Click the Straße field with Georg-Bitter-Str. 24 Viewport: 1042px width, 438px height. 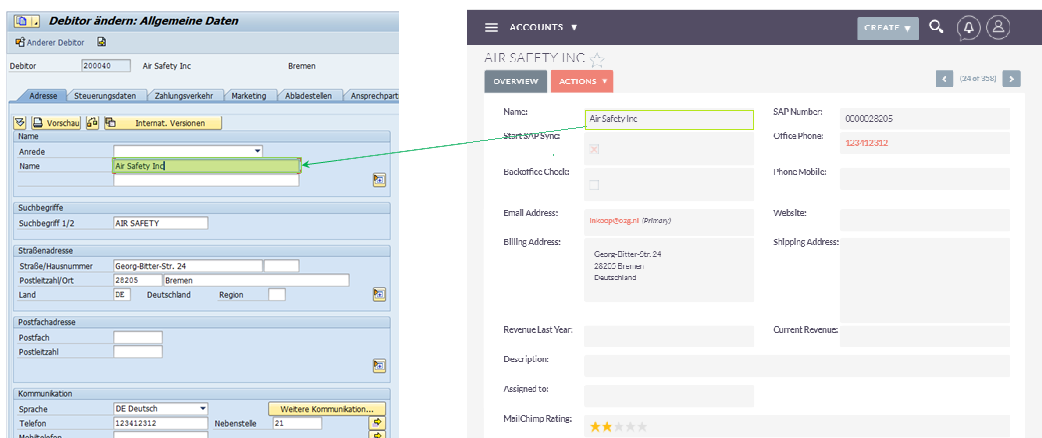188,266
